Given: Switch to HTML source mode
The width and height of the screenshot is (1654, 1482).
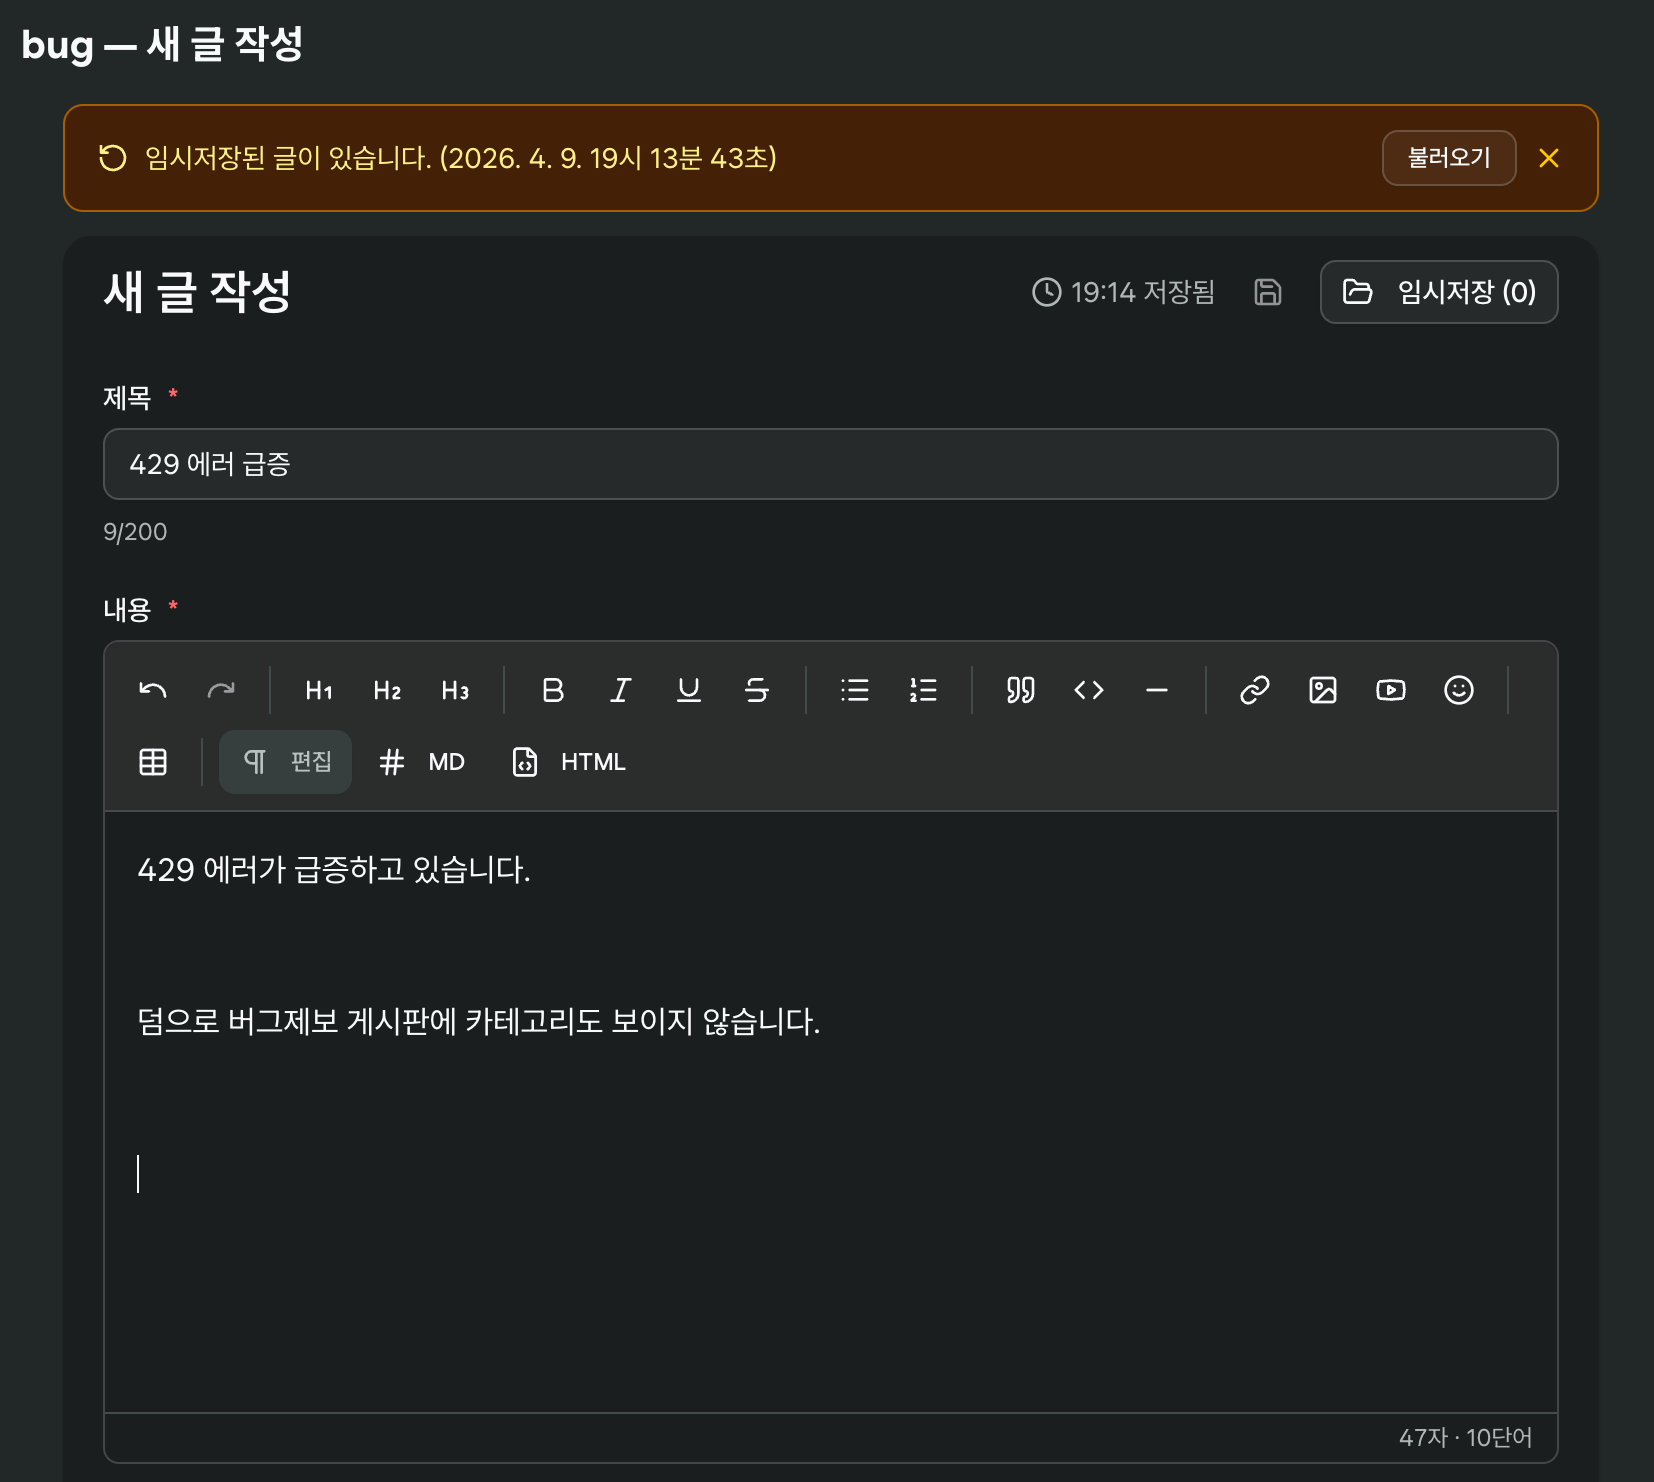Looking at the screenshot, I should 569,762.
